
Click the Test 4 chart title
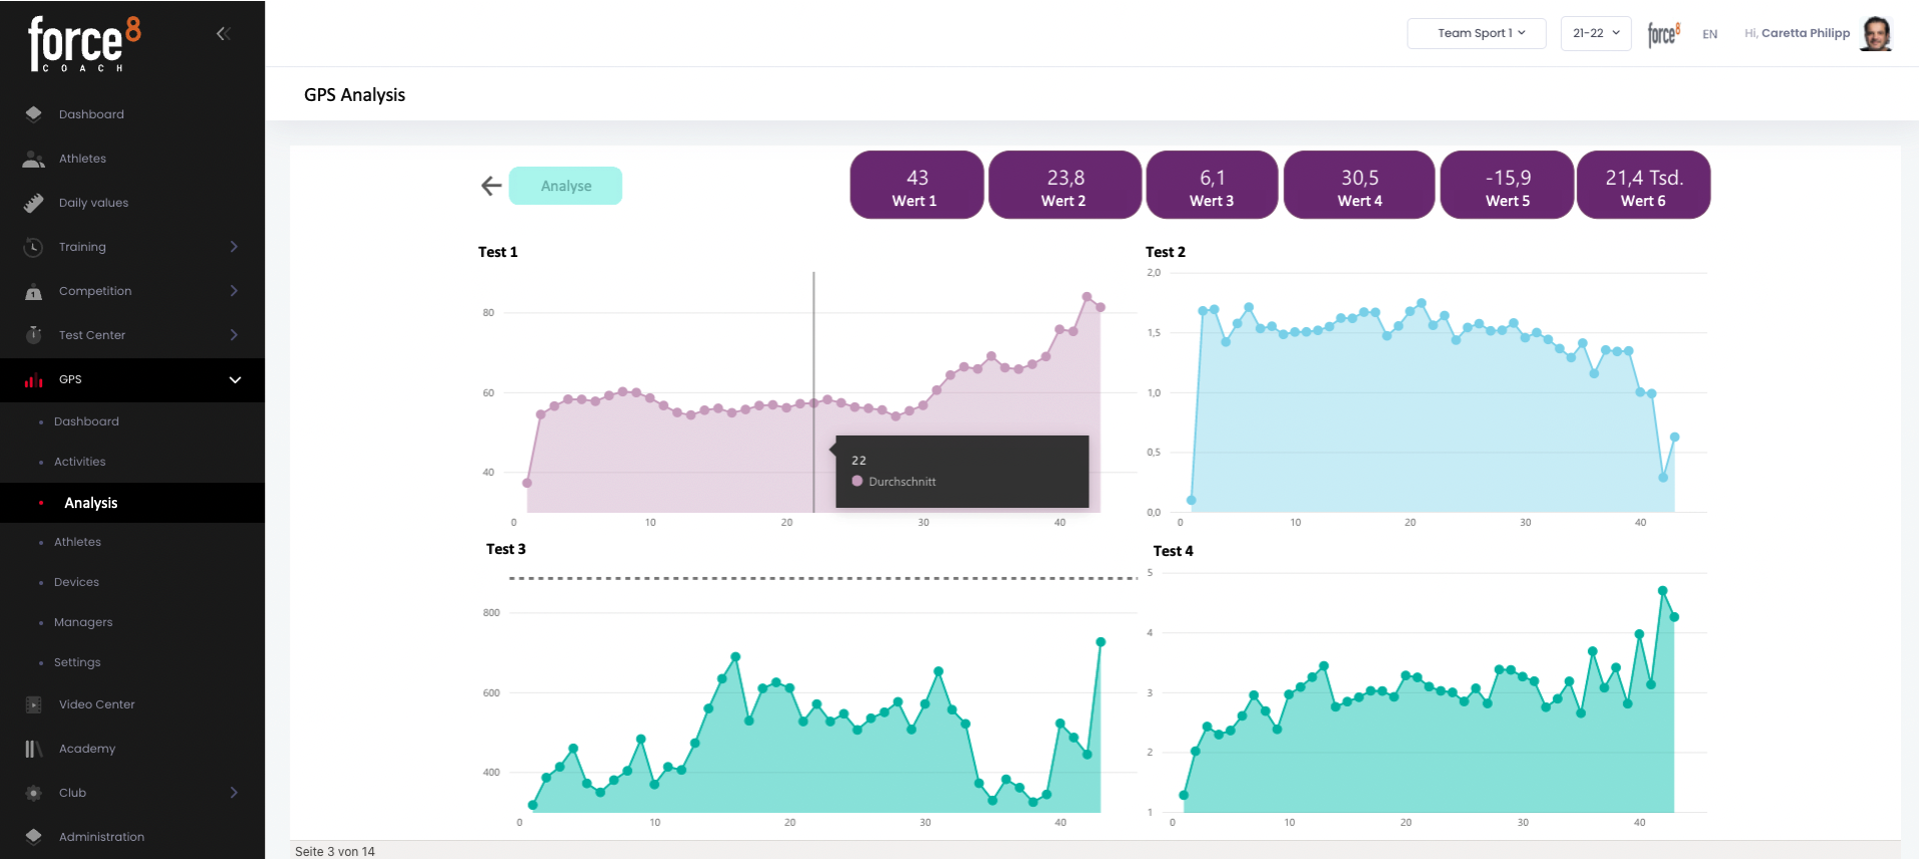1173,551
